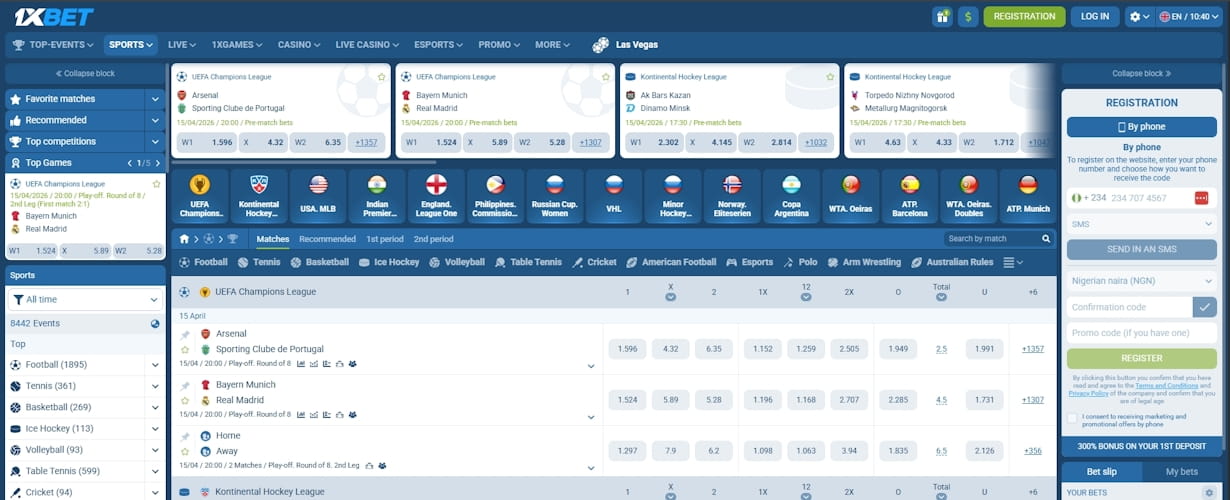Open the TOP-EVENTS menu
This screenshot has width=1230, height=500.
(x=54, y=45)
